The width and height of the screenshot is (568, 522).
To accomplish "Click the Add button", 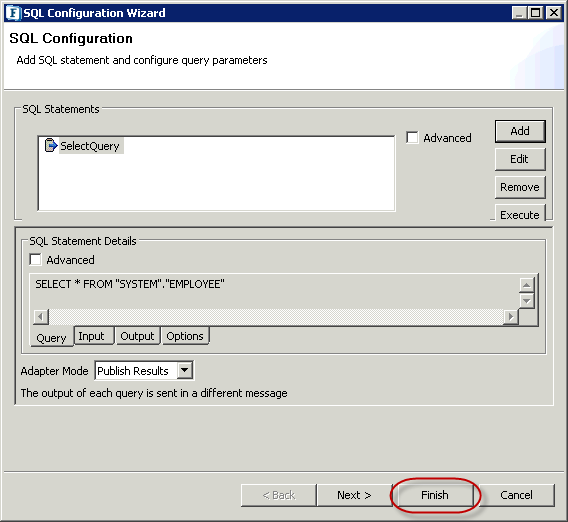I will 520,131.
